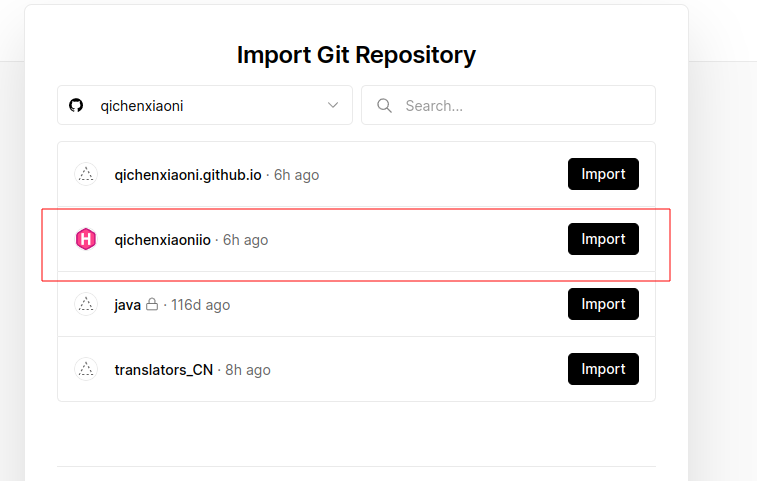Click the lock icon beside java
This screenshot has height=481, width=757.
[x=152, y=304]
